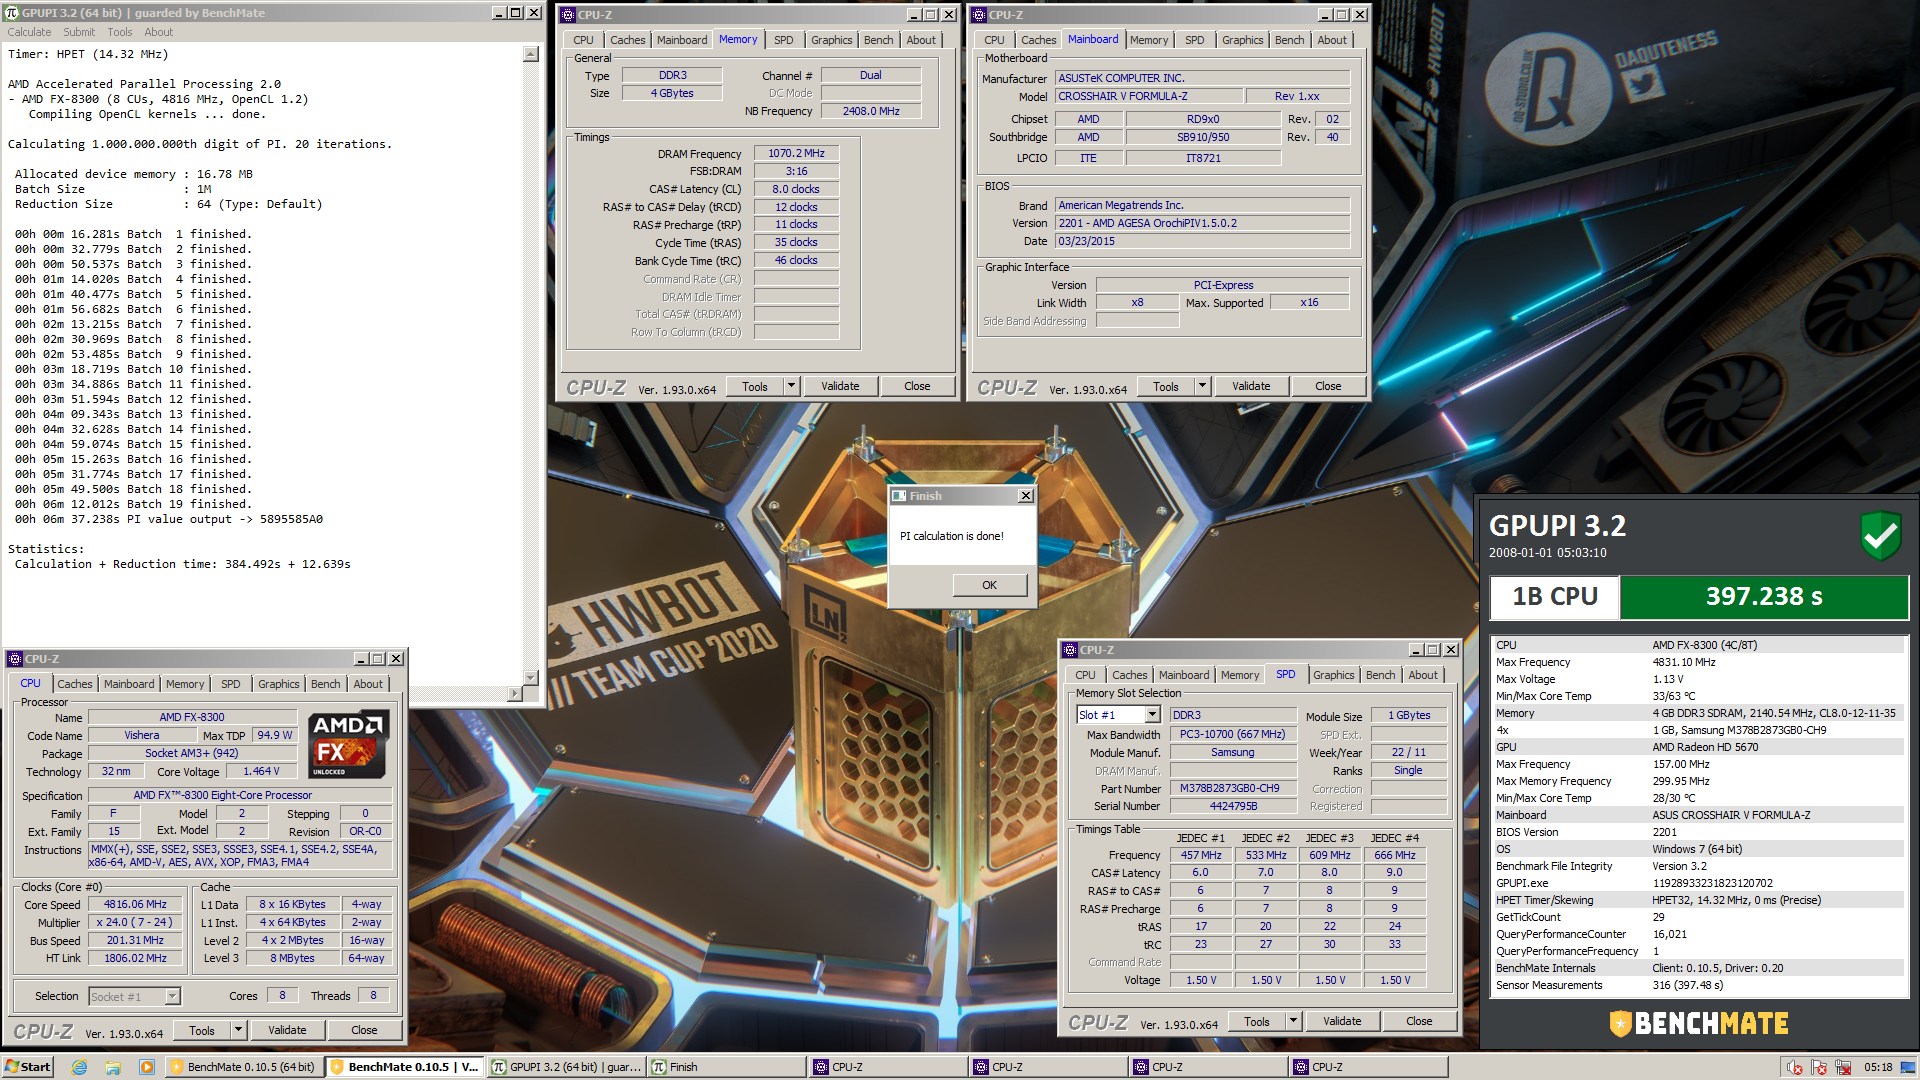Screen dimensions: 1920x1080
Task: Open the Tools menu in GPUPI
Action: click(120, 32)
